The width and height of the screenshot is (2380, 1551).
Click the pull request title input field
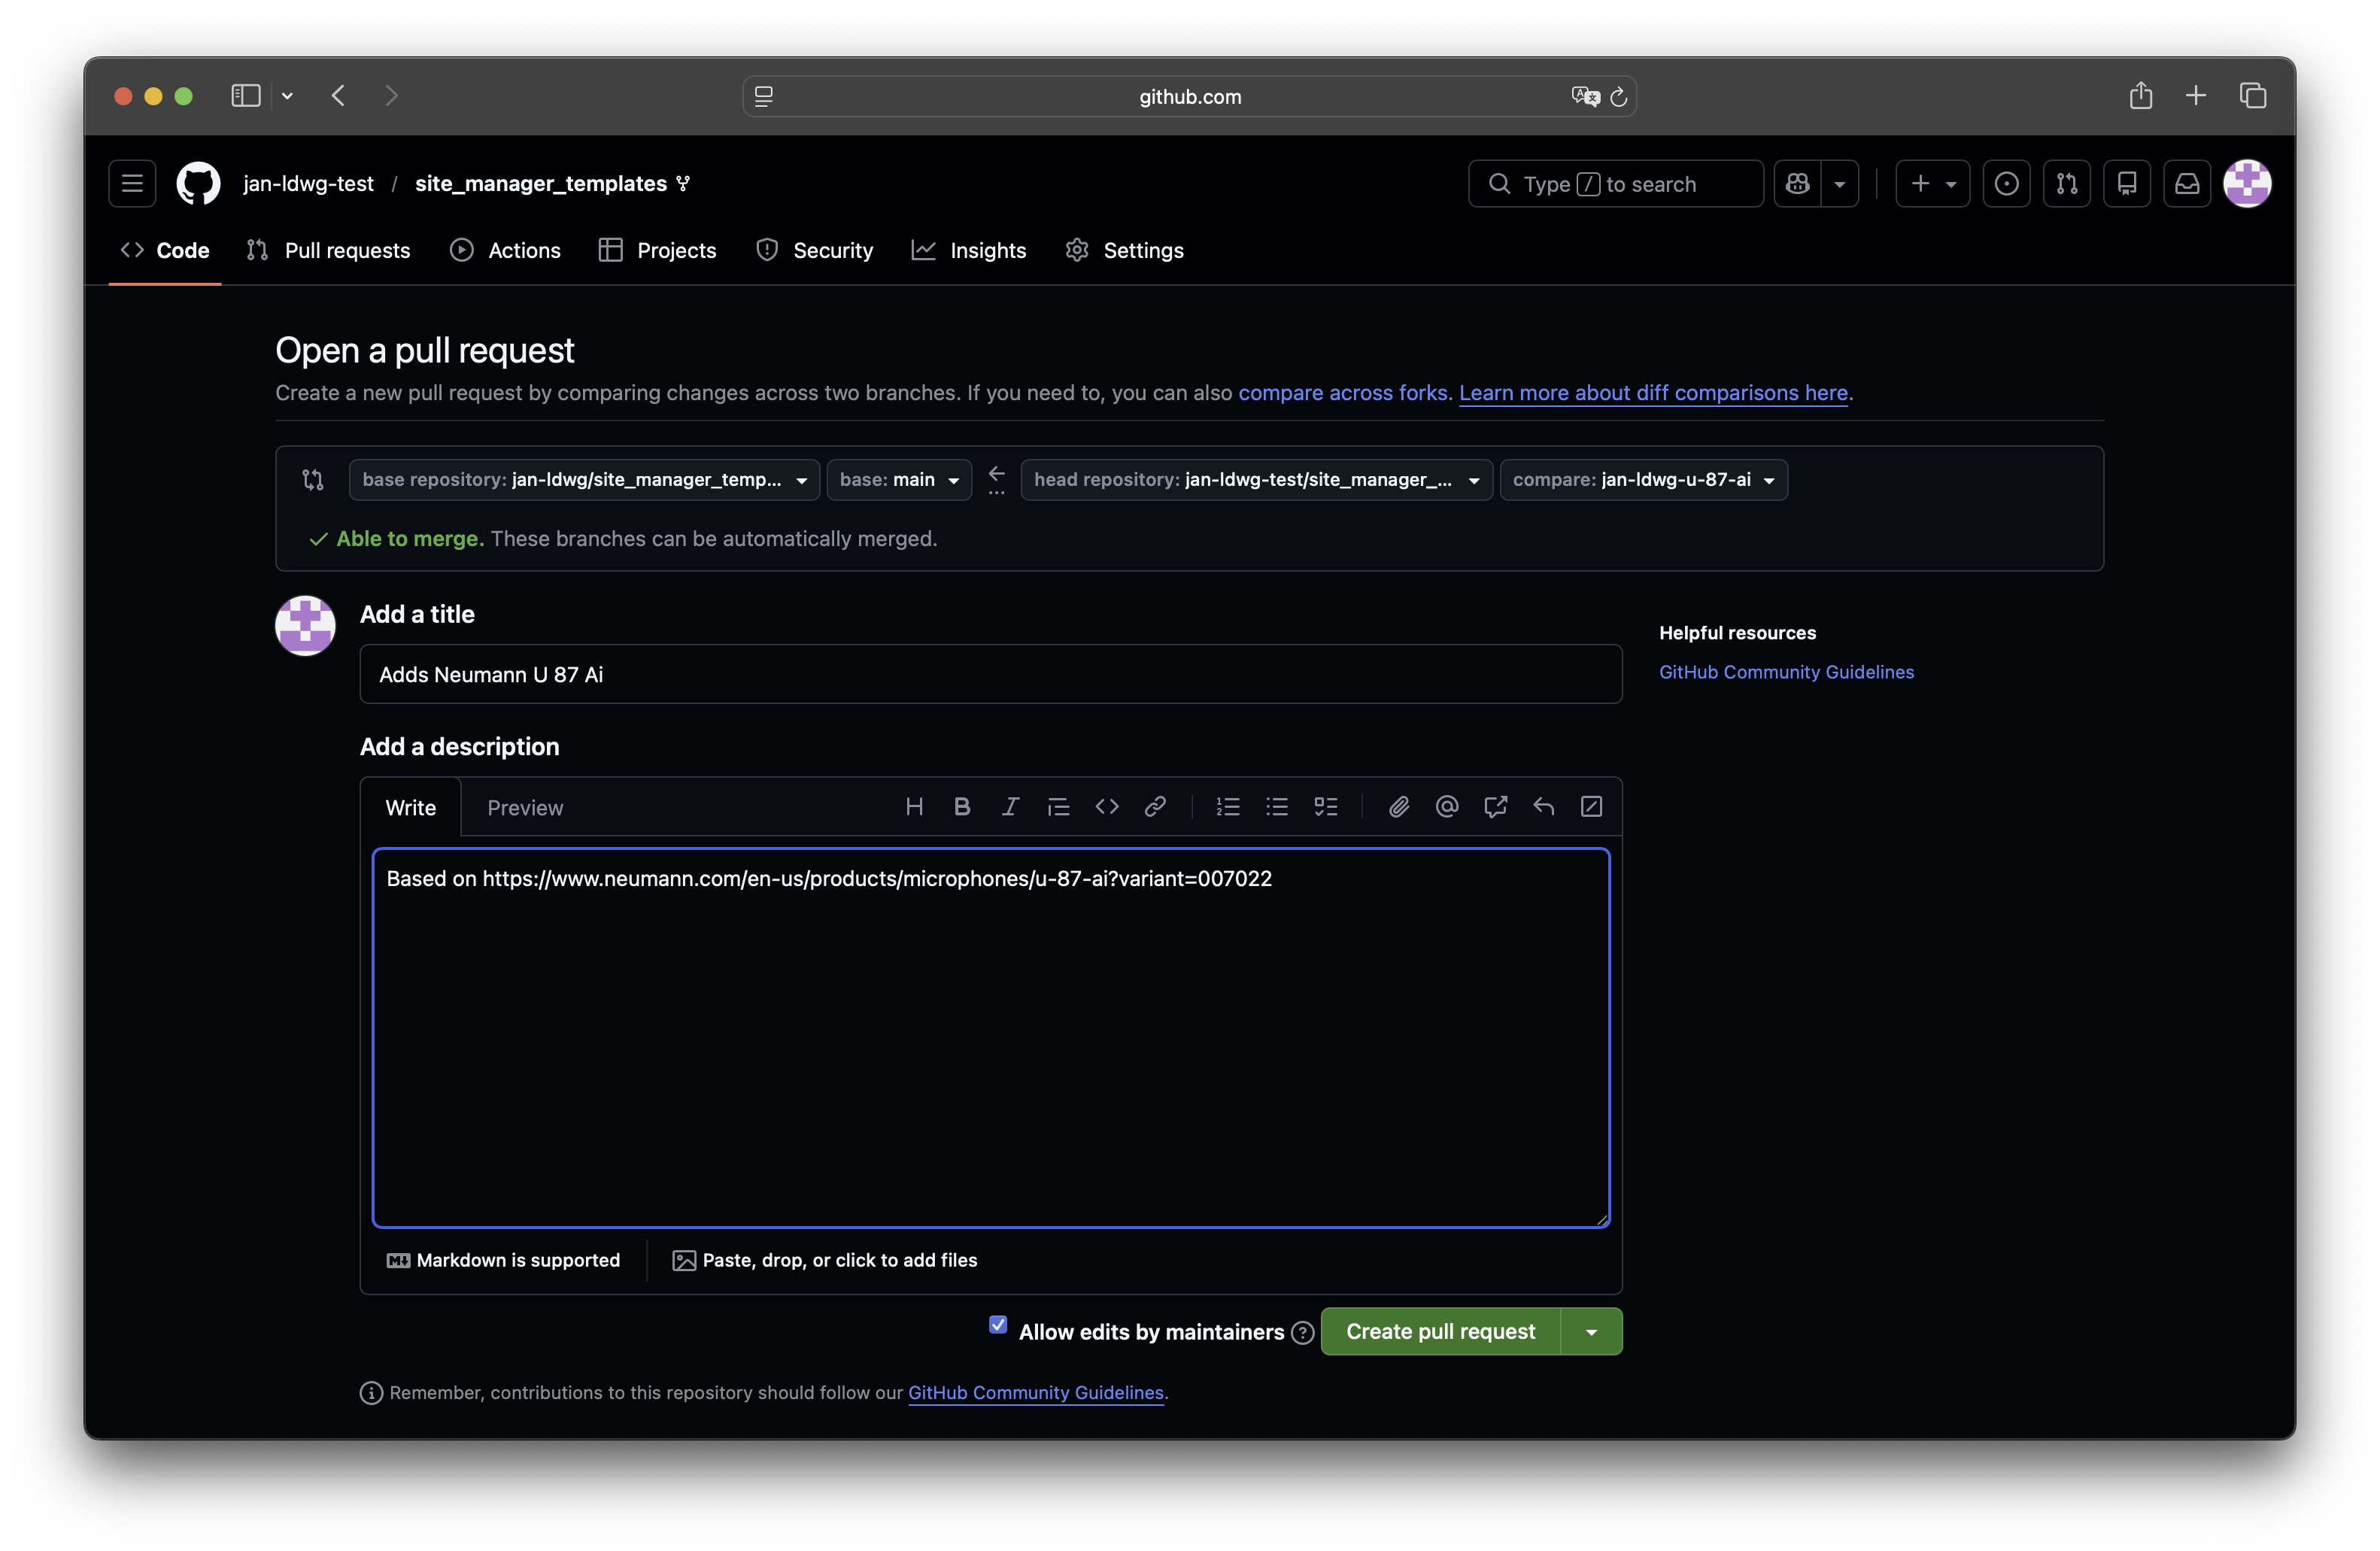pyautogui.click(x=990, y=675)
